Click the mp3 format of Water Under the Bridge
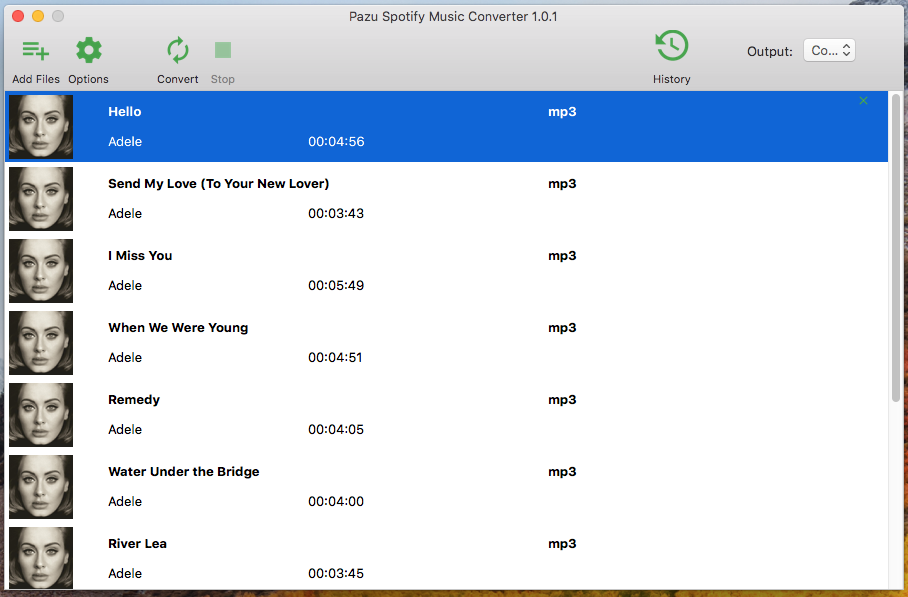 tap(562, 472)
